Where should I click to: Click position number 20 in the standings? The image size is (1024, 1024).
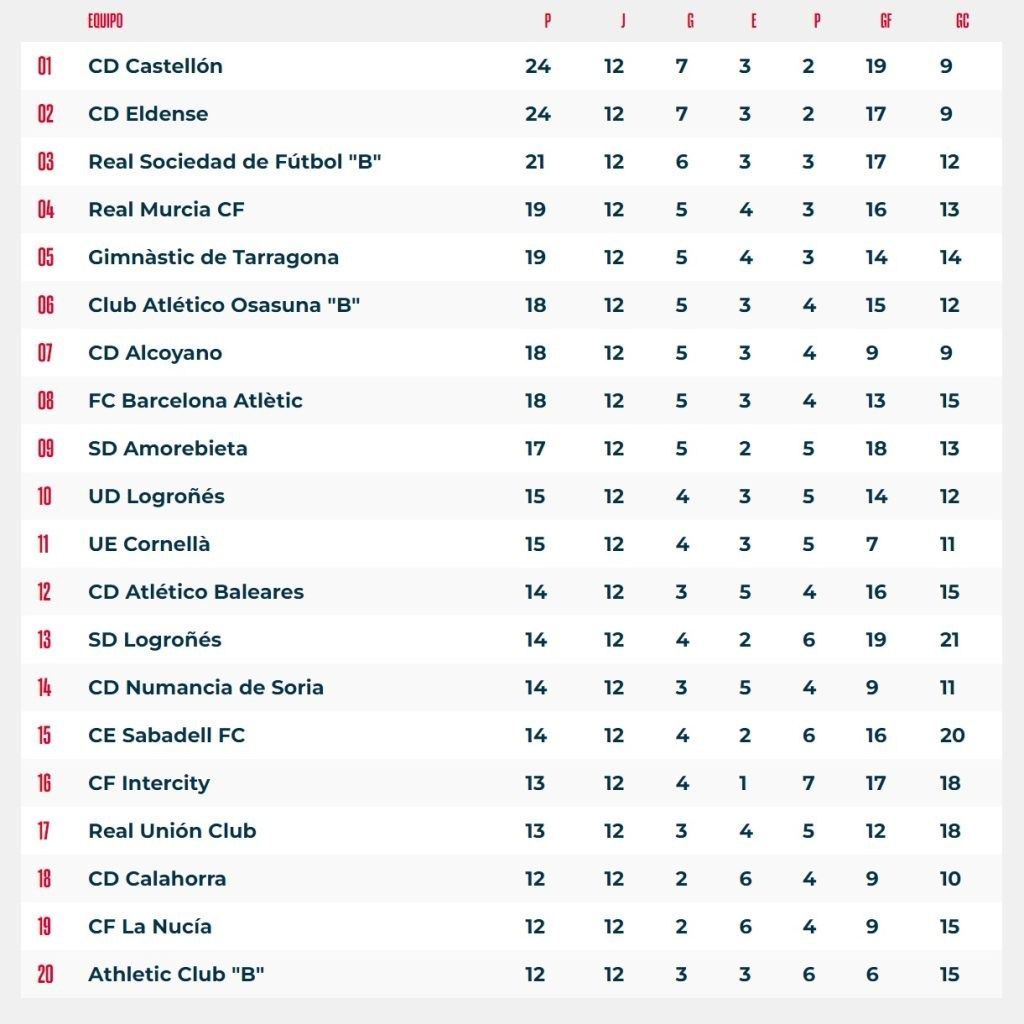45,974
